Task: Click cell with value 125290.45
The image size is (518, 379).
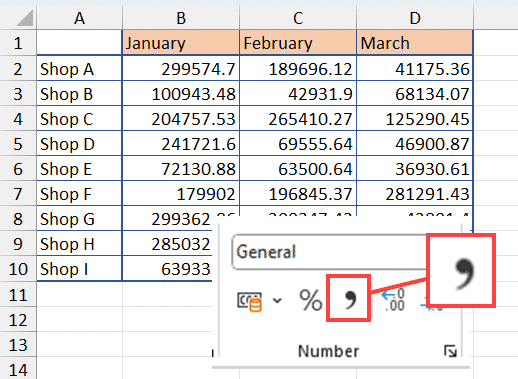Action: tap(415, 119)
